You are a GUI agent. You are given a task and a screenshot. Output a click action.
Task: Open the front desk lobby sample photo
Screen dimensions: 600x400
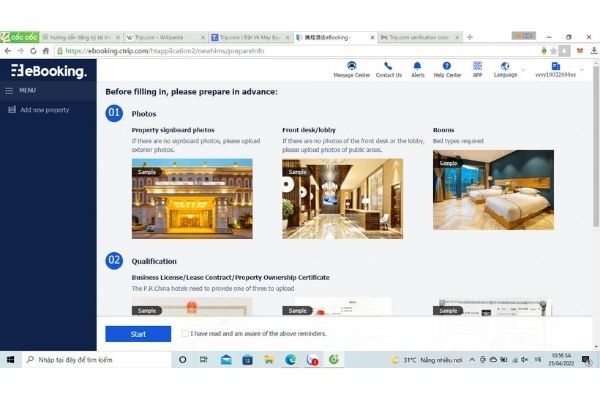342,199
